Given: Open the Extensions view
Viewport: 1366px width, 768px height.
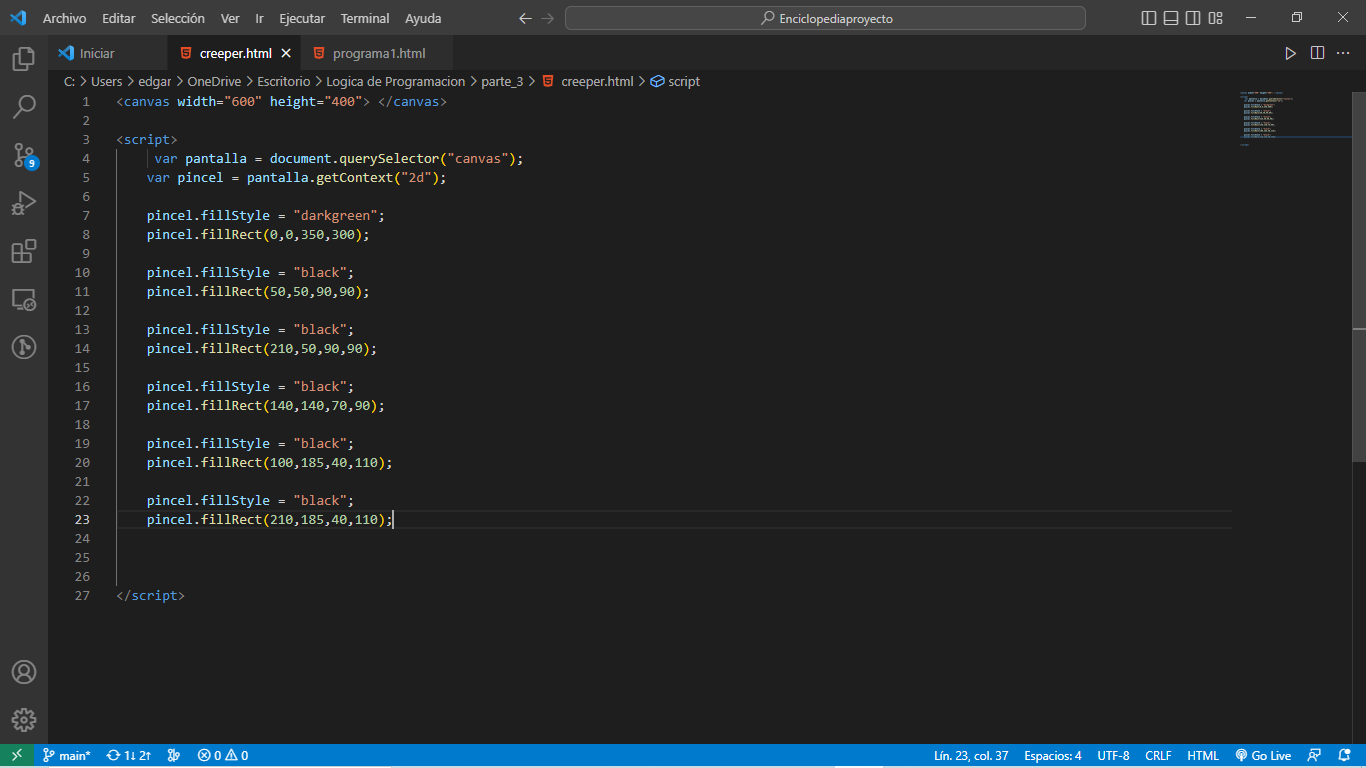Looking at the screenshot, I should coord(24,251).
